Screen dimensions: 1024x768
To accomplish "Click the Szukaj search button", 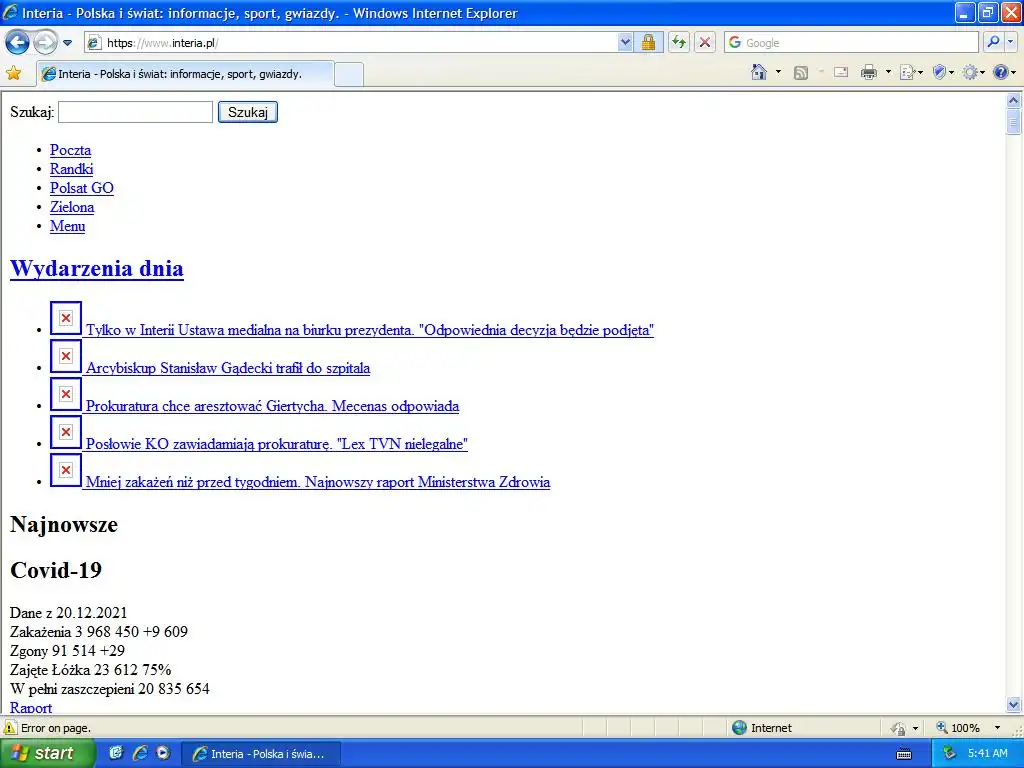I will pyautogui.click(x=248, y=112).
